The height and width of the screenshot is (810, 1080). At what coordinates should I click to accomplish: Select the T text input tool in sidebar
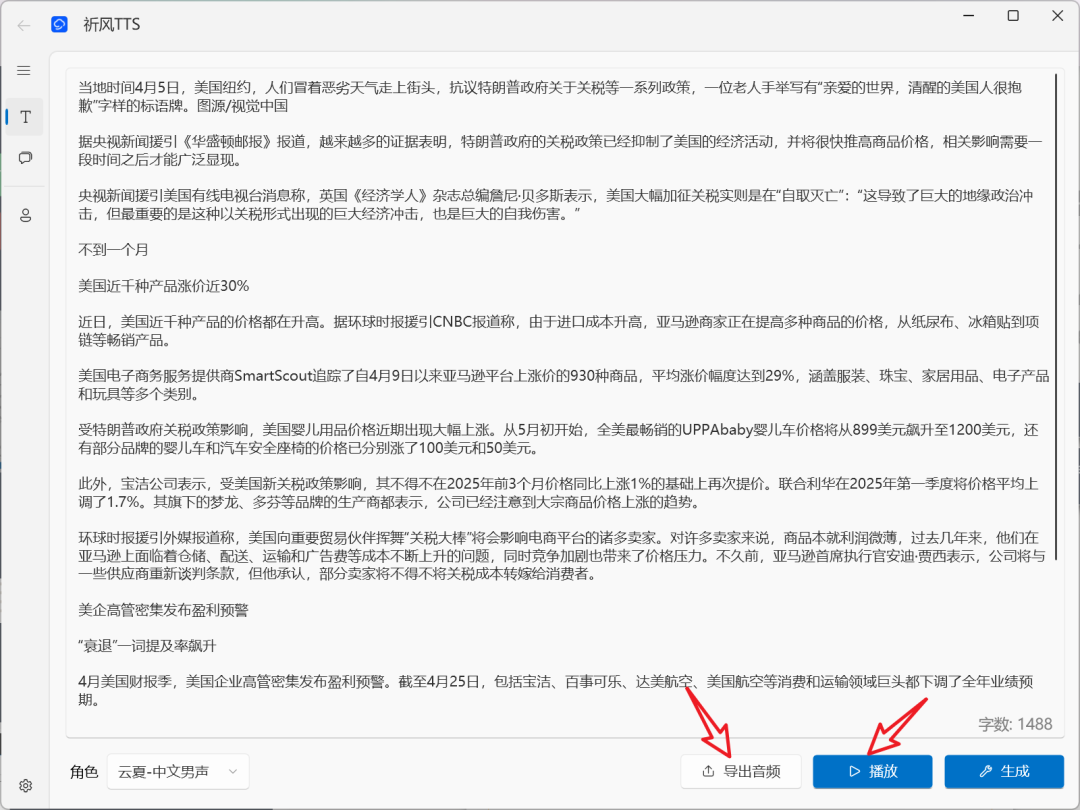[24, 116]
